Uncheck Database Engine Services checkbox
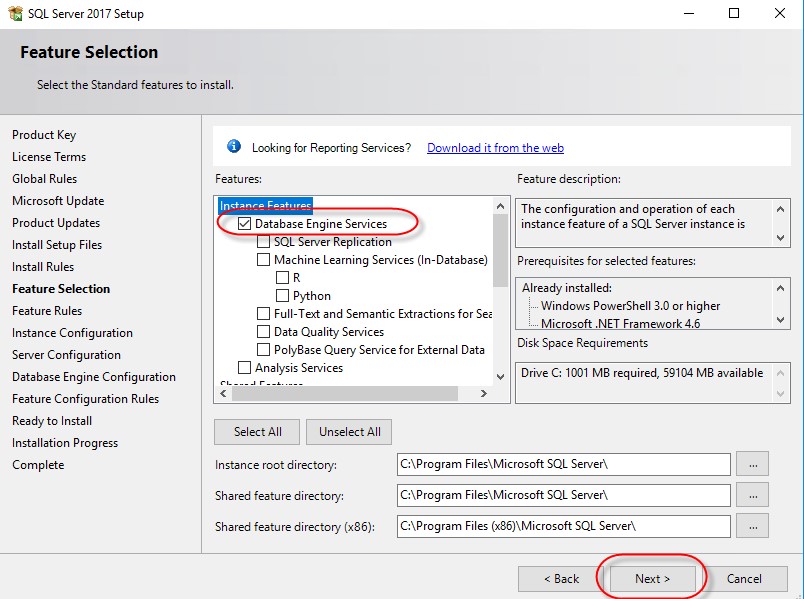Viewport: 804px width, 599px height. tap(245, 224)
